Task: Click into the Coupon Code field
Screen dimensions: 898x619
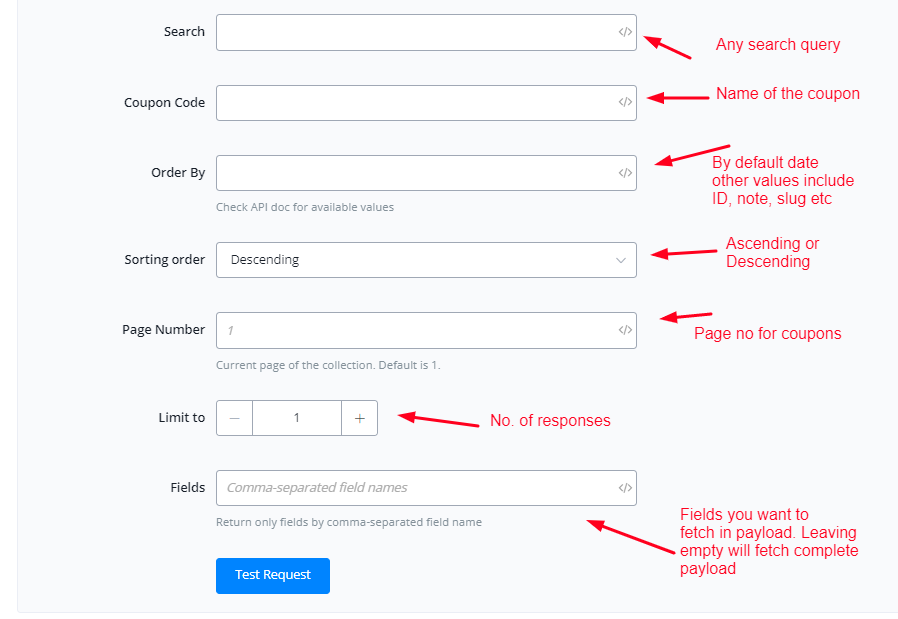Action: 415,102
